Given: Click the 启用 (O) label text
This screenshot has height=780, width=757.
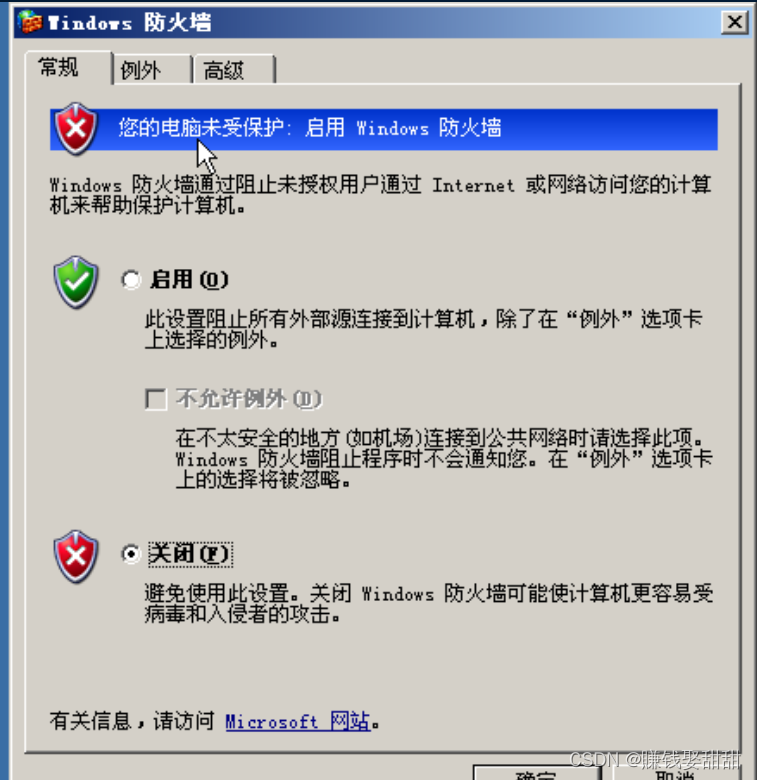Looking at the screenshot, I should point(189,280).
